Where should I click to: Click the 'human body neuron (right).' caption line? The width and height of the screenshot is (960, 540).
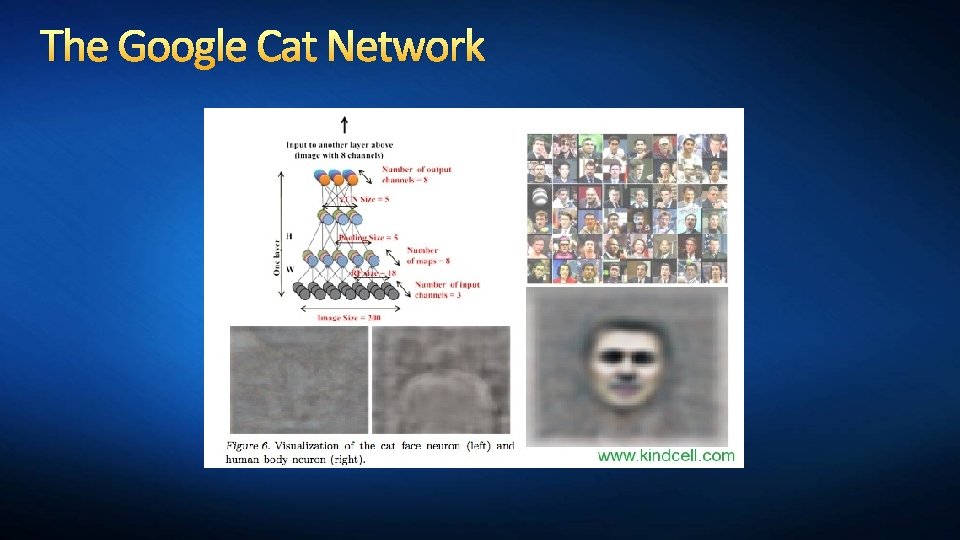click(296, 460)
